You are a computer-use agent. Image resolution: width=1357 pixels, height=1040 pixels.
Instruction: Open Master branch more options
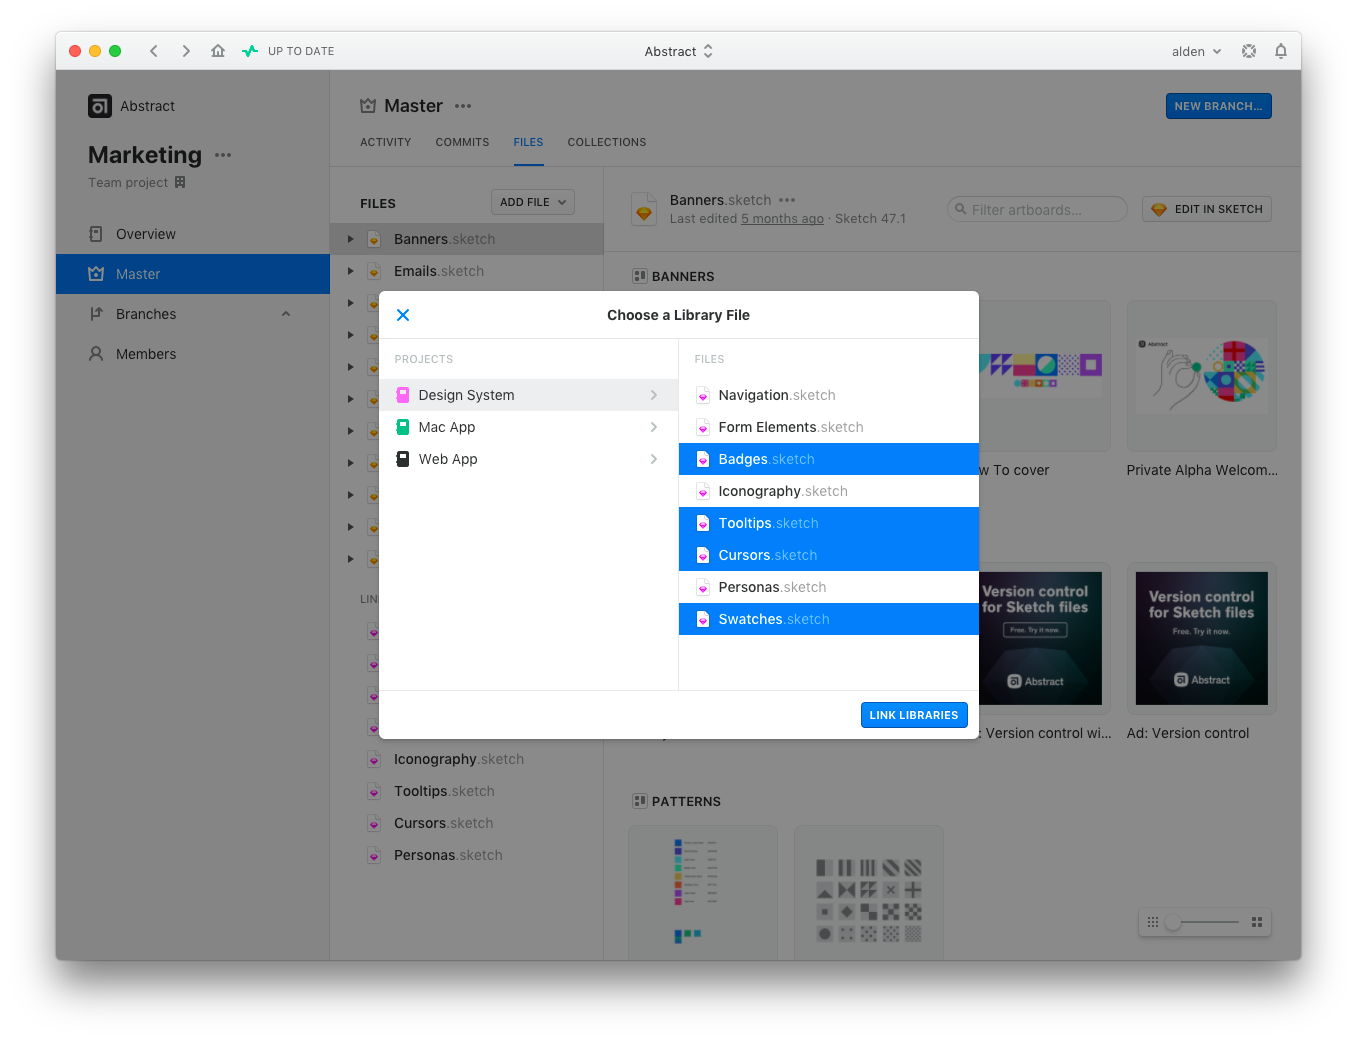(463, 106)
